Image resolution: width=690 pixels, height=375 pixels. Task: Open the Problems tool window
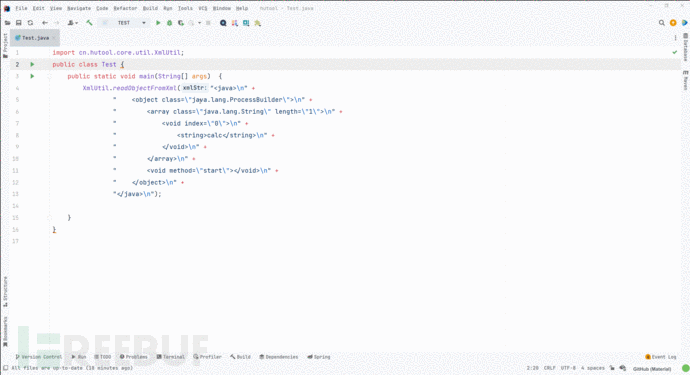point(134,357)
